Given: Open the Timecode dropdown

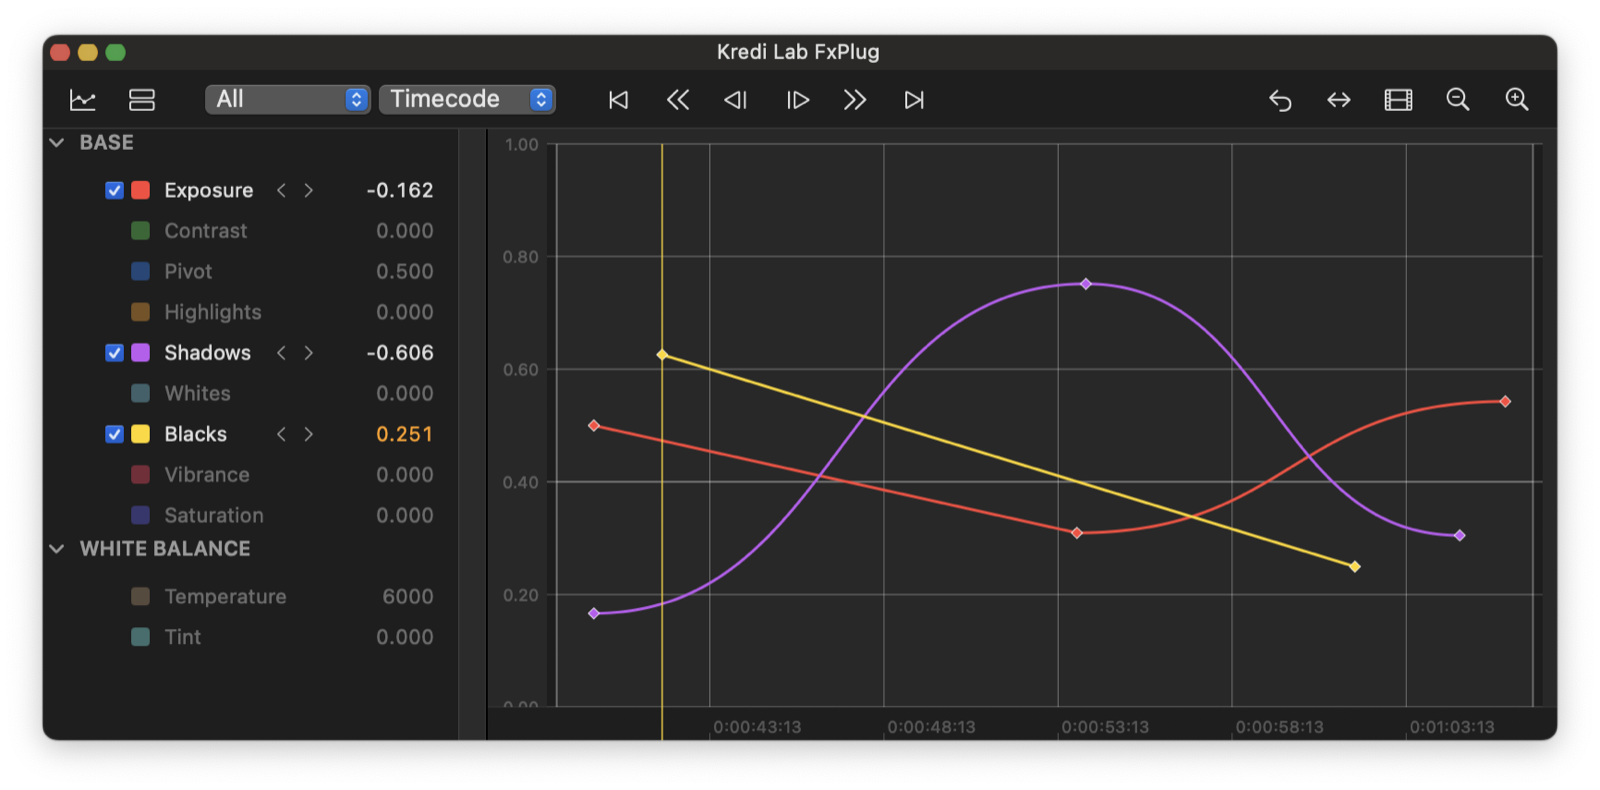Looking at the screenshot, I should 467,99.
